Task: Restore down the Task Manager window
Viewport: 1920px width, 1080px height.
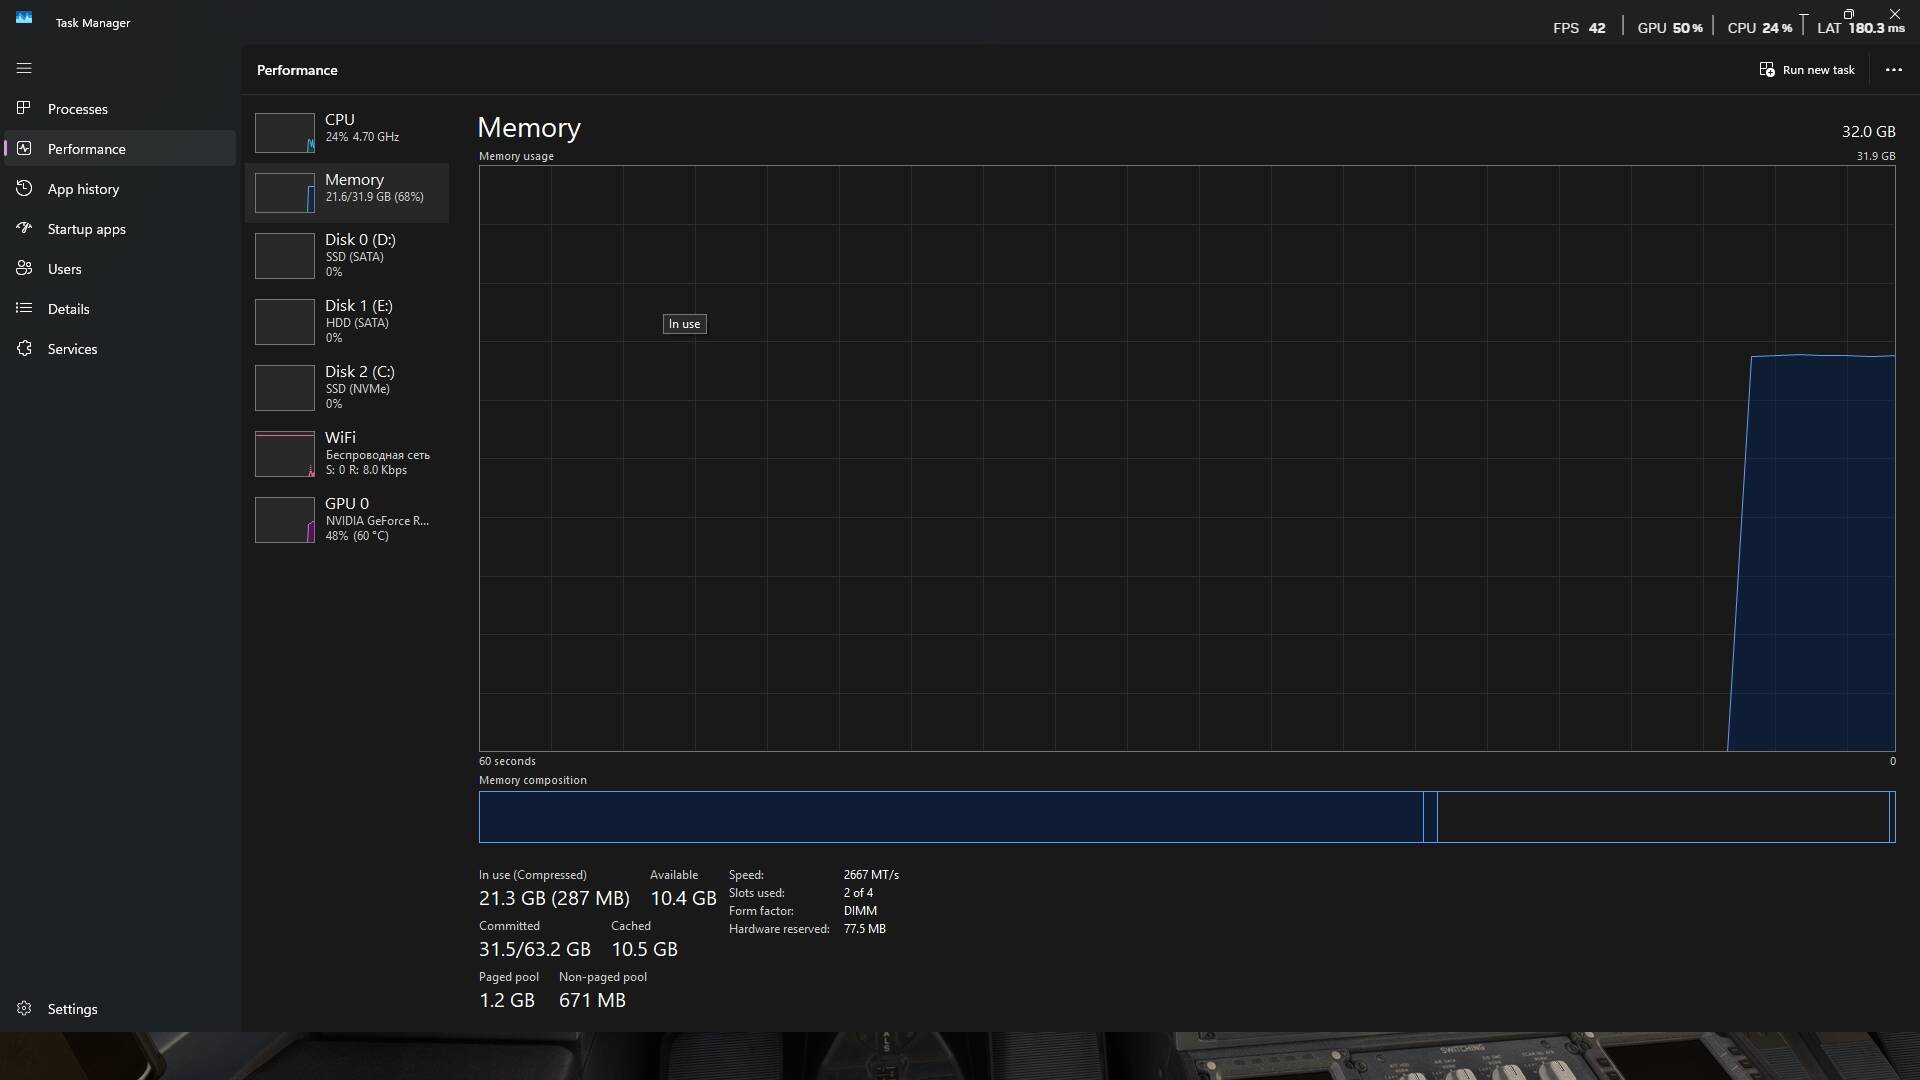Action: (1848, 14)
